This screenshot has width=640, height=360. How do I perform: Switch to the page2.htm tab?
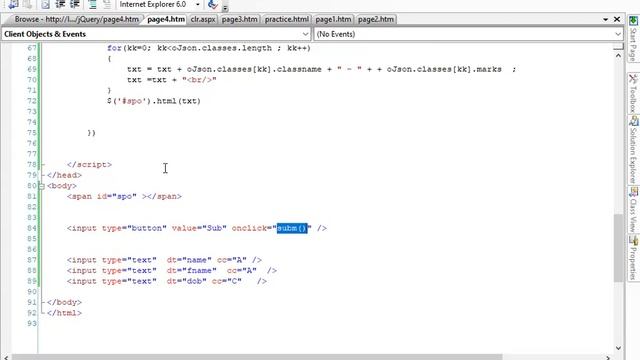(376, 19)
